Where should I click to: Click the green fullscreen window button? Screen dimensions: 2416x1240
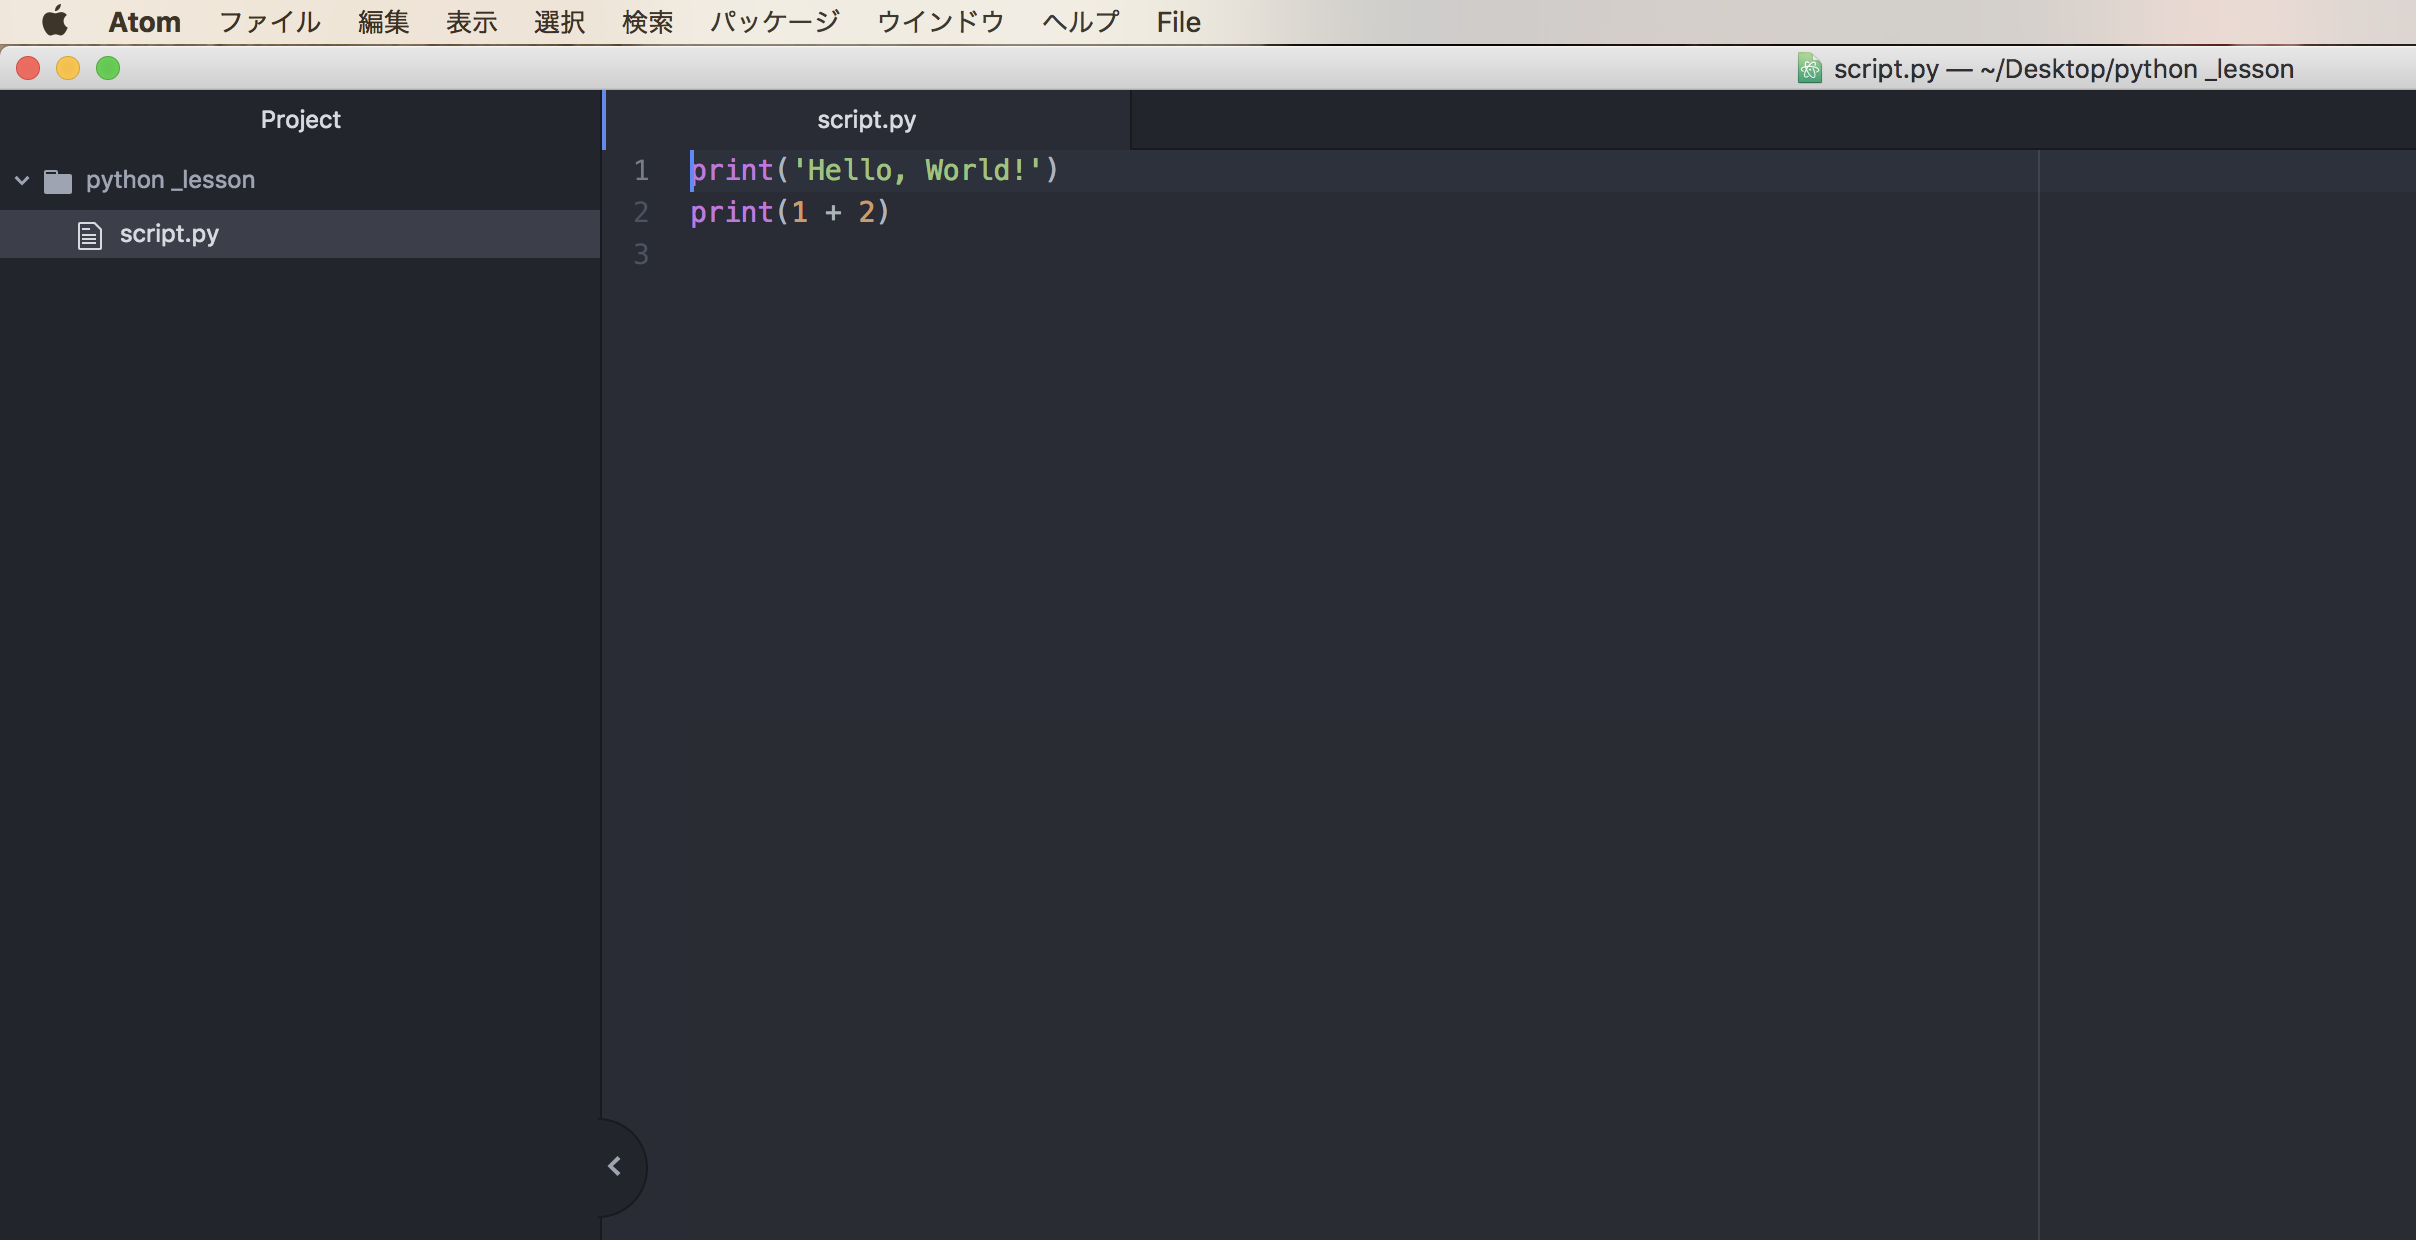coord(108,68)
